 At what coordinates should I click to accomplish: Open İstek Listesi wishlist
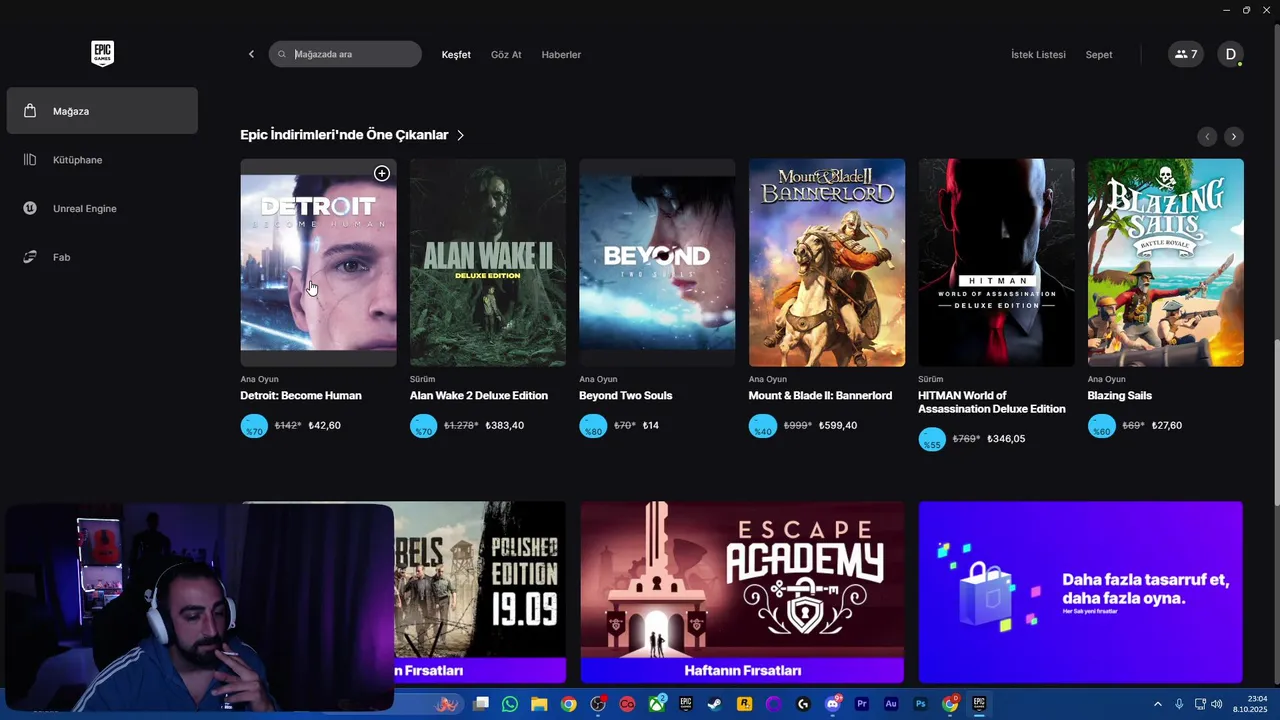pos(1038,55)
